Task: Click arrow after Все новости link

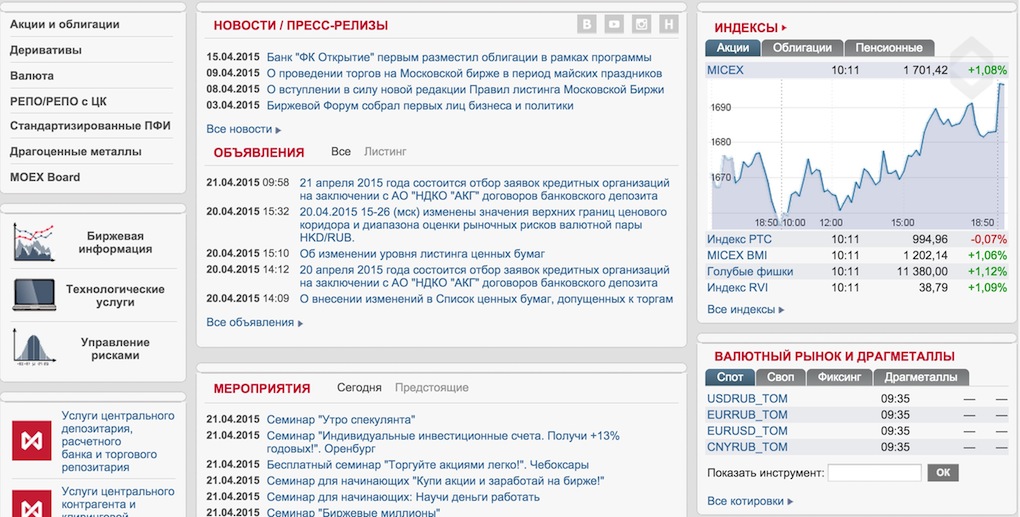Action: click(x=278, y=130)
